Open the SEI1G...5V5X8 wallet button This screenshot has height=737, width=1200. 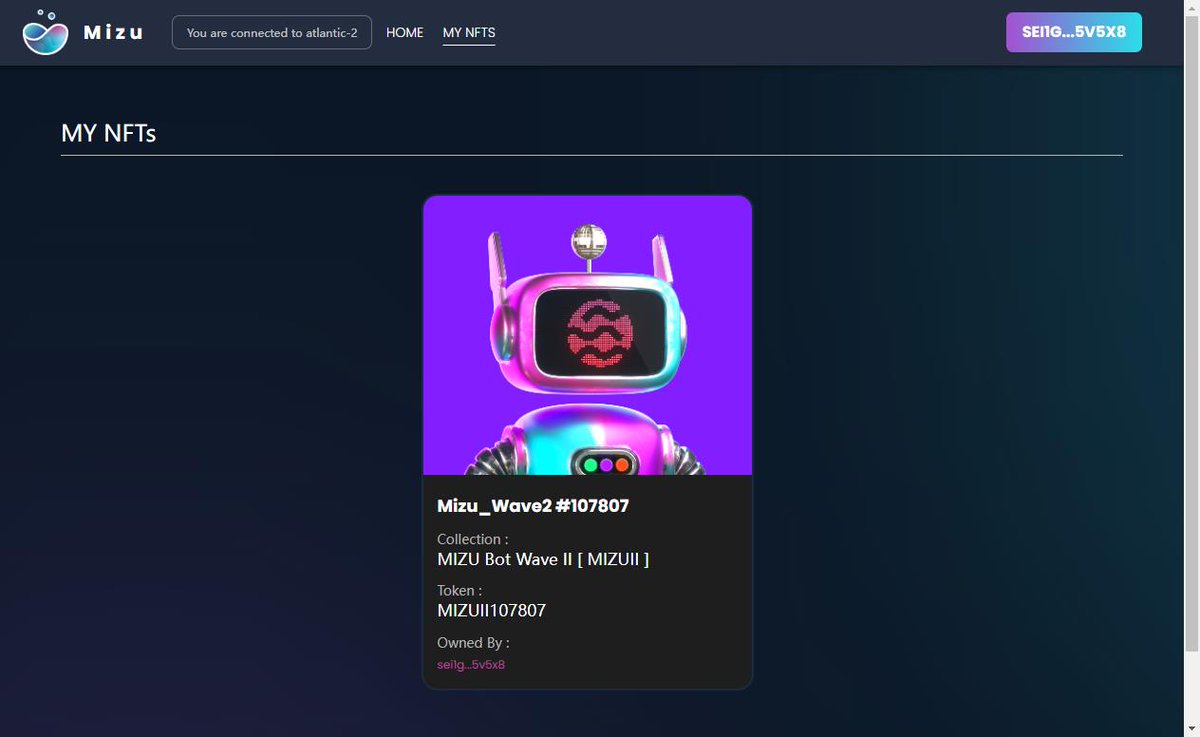point(1074,32)
